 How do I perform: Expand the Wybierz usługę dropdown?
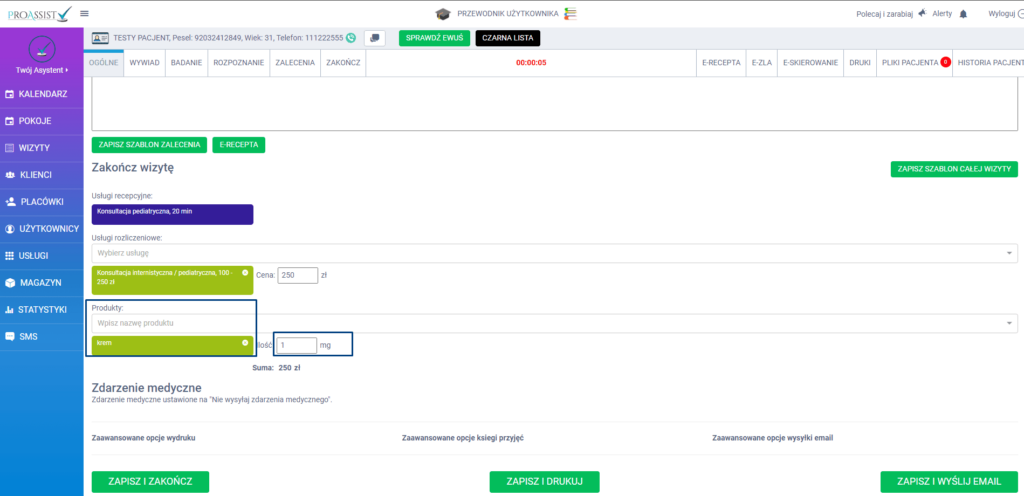[x=1008, y=253]
